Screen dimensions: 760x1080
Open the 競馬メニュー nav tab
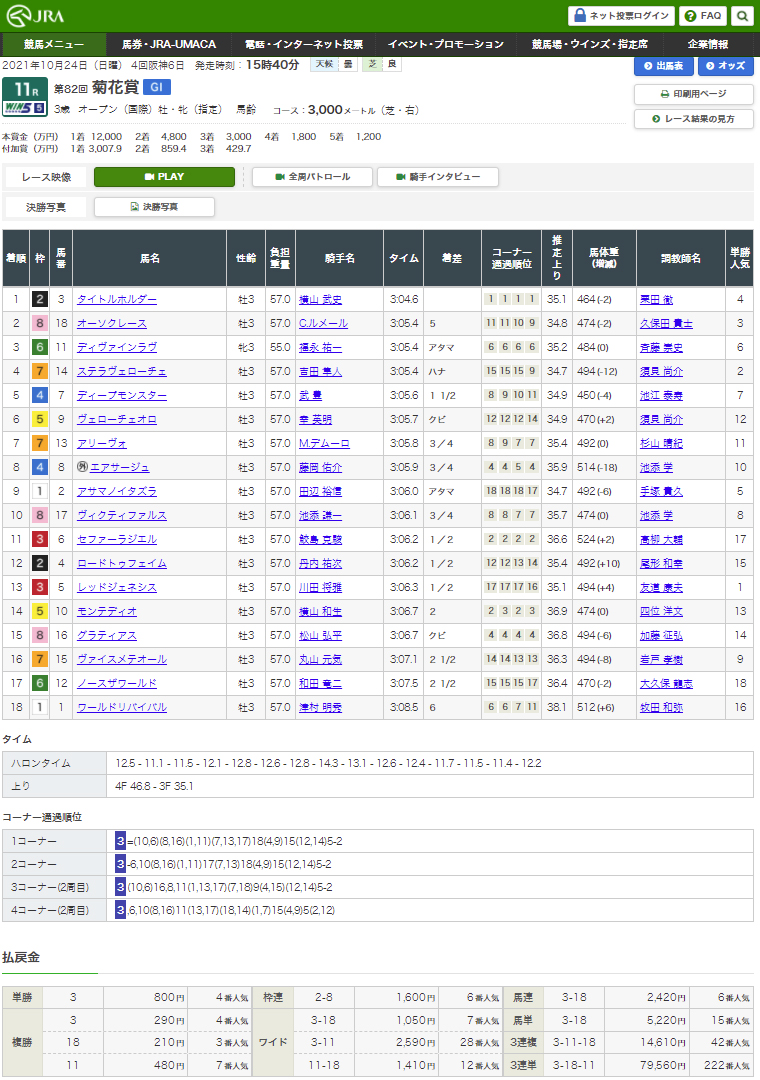54,45
